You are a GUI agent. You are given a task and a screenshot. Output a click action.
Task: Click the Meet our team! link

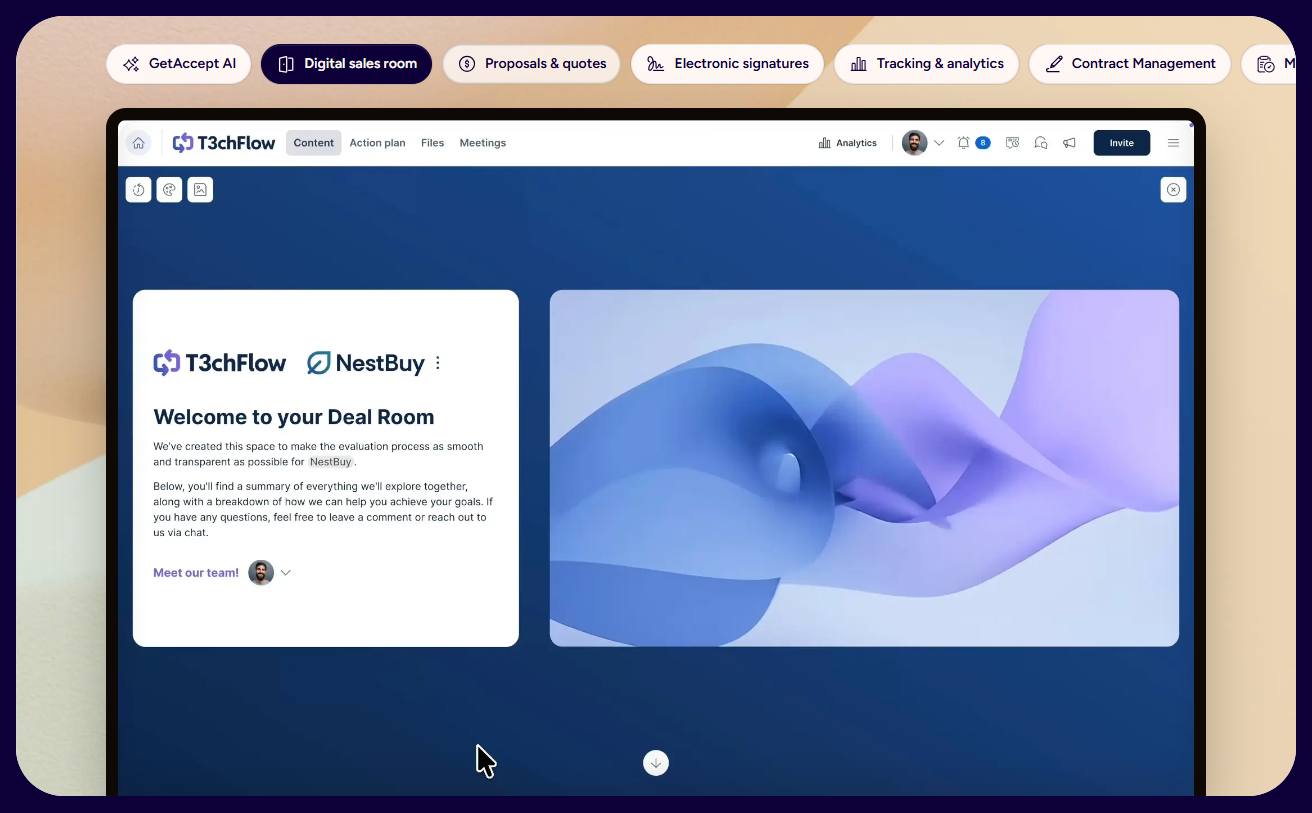click(x=196, y=573)
